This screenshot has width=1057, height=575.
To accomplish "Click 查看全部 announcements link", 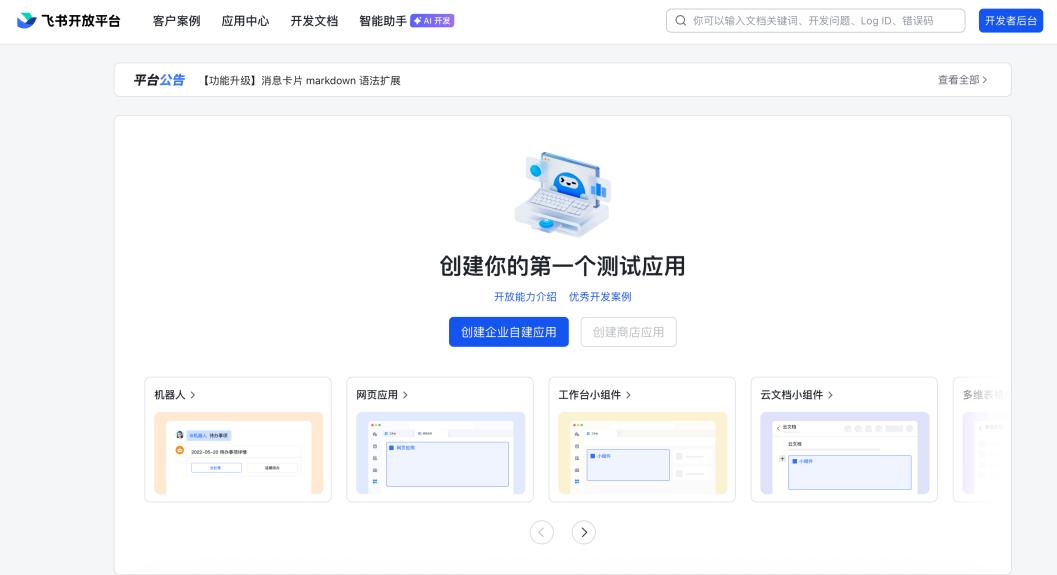I will click(x=962, y=80).
